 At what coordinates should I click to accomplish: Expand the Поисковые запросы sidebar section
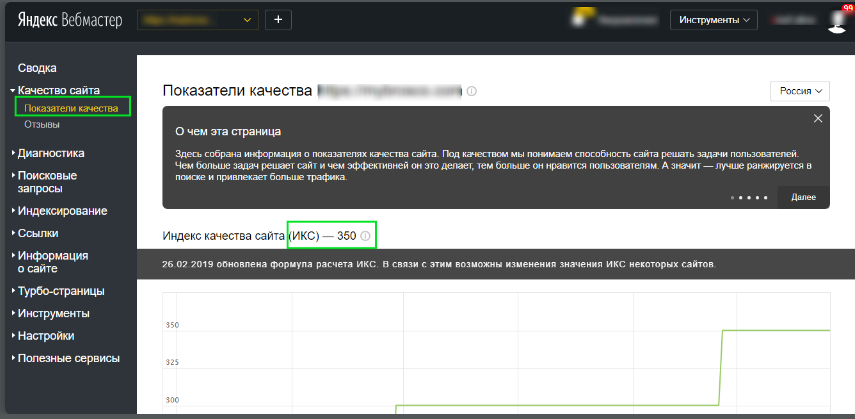(x=44, y=182)
